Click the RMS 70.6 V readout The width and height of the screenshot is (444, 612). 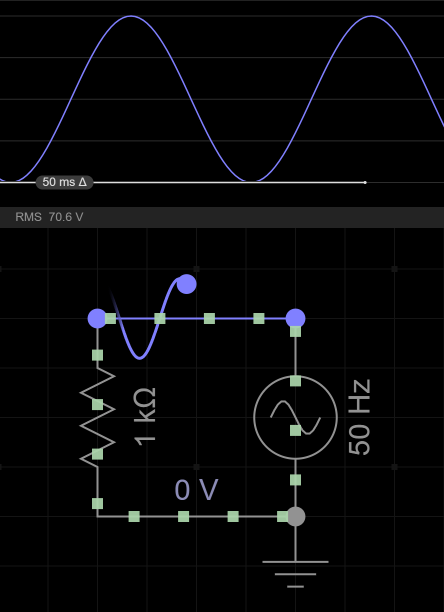pos(49,217)
